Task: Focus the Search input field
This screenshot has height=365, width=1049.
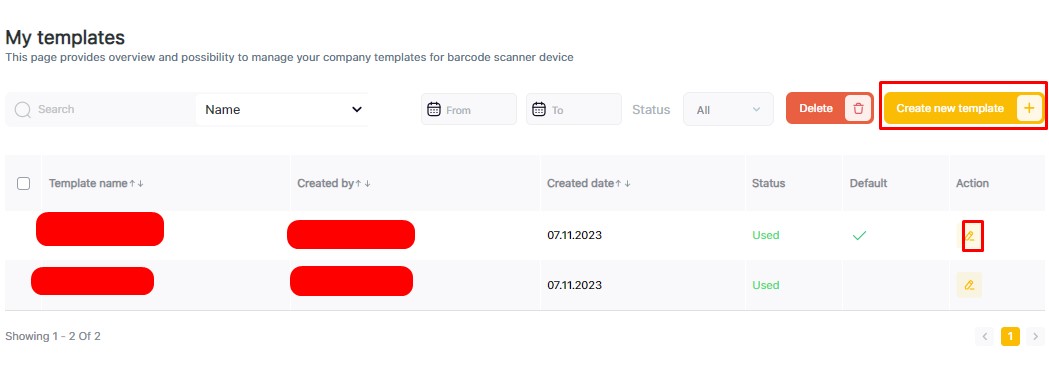Action: click(x=114, y=110)
